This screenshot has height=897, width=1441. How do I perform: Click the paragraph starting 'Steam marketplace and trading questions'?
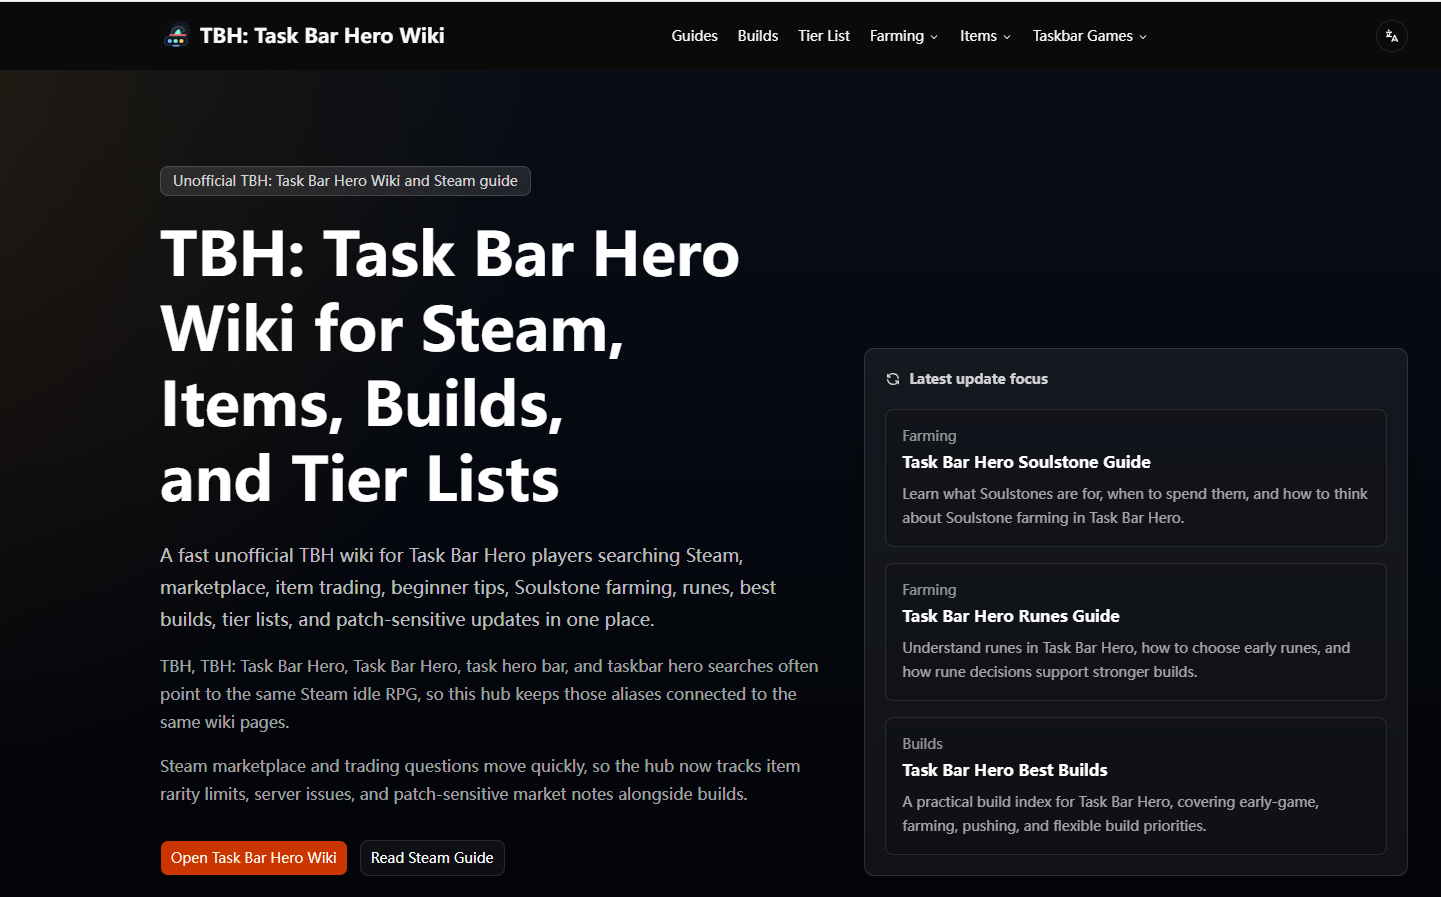[x=480, y=780]
